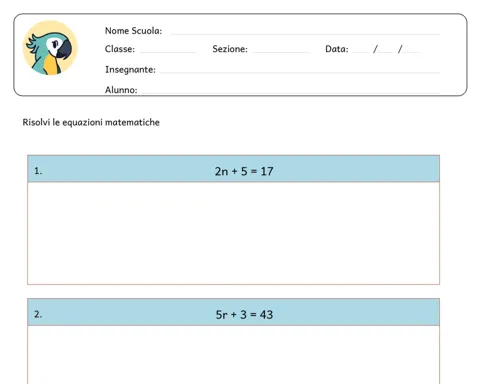Click the answer box under 5r + 3 = 43

pos(233,355)
